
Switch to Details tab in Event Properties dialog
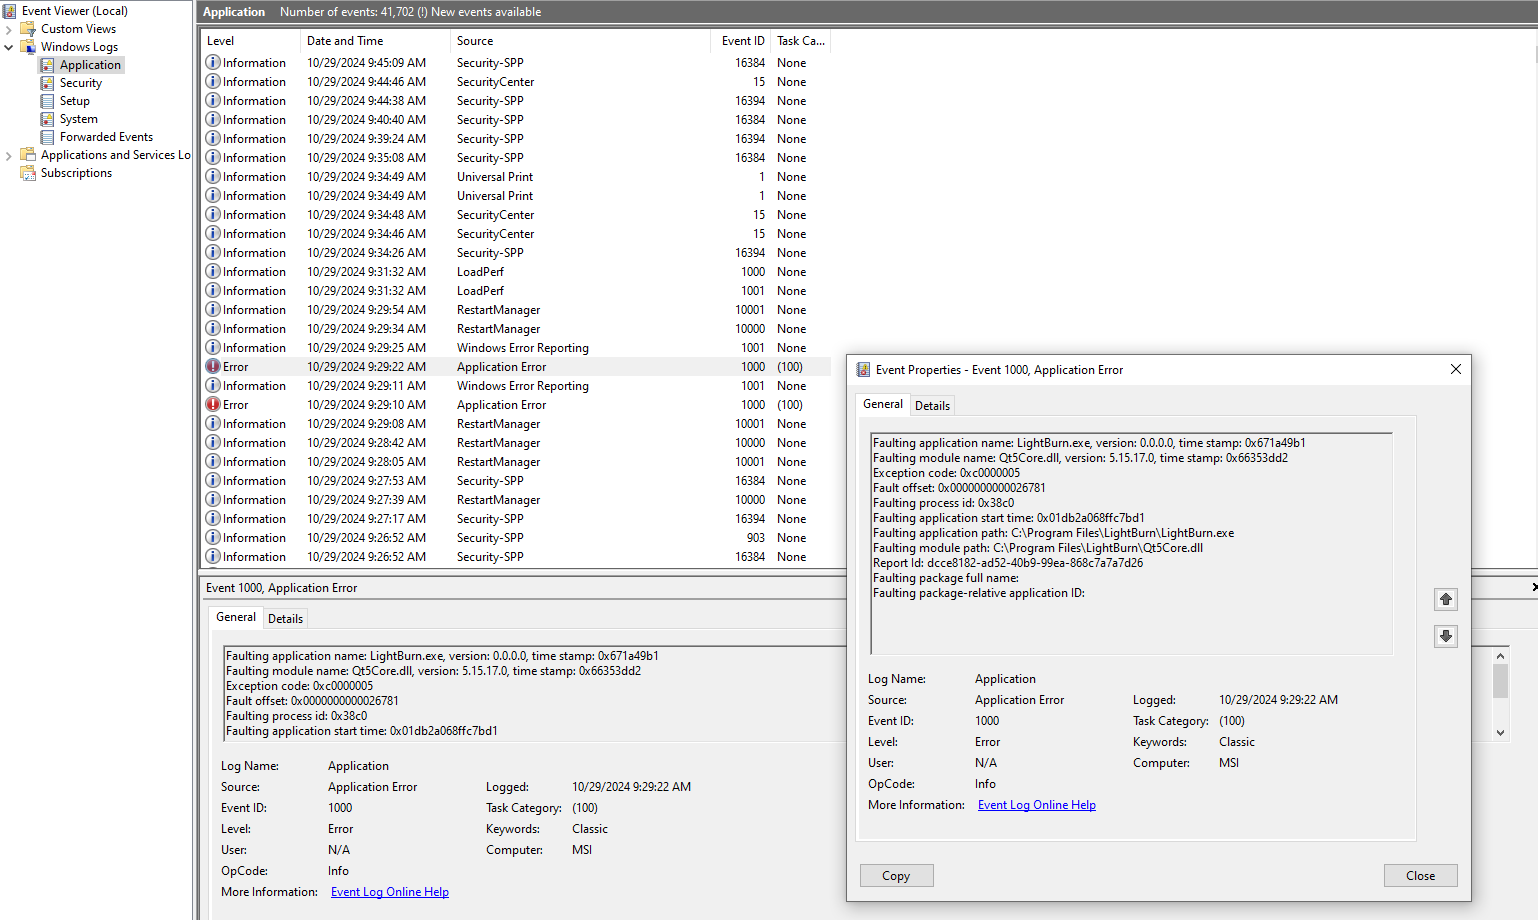(932, 406)
